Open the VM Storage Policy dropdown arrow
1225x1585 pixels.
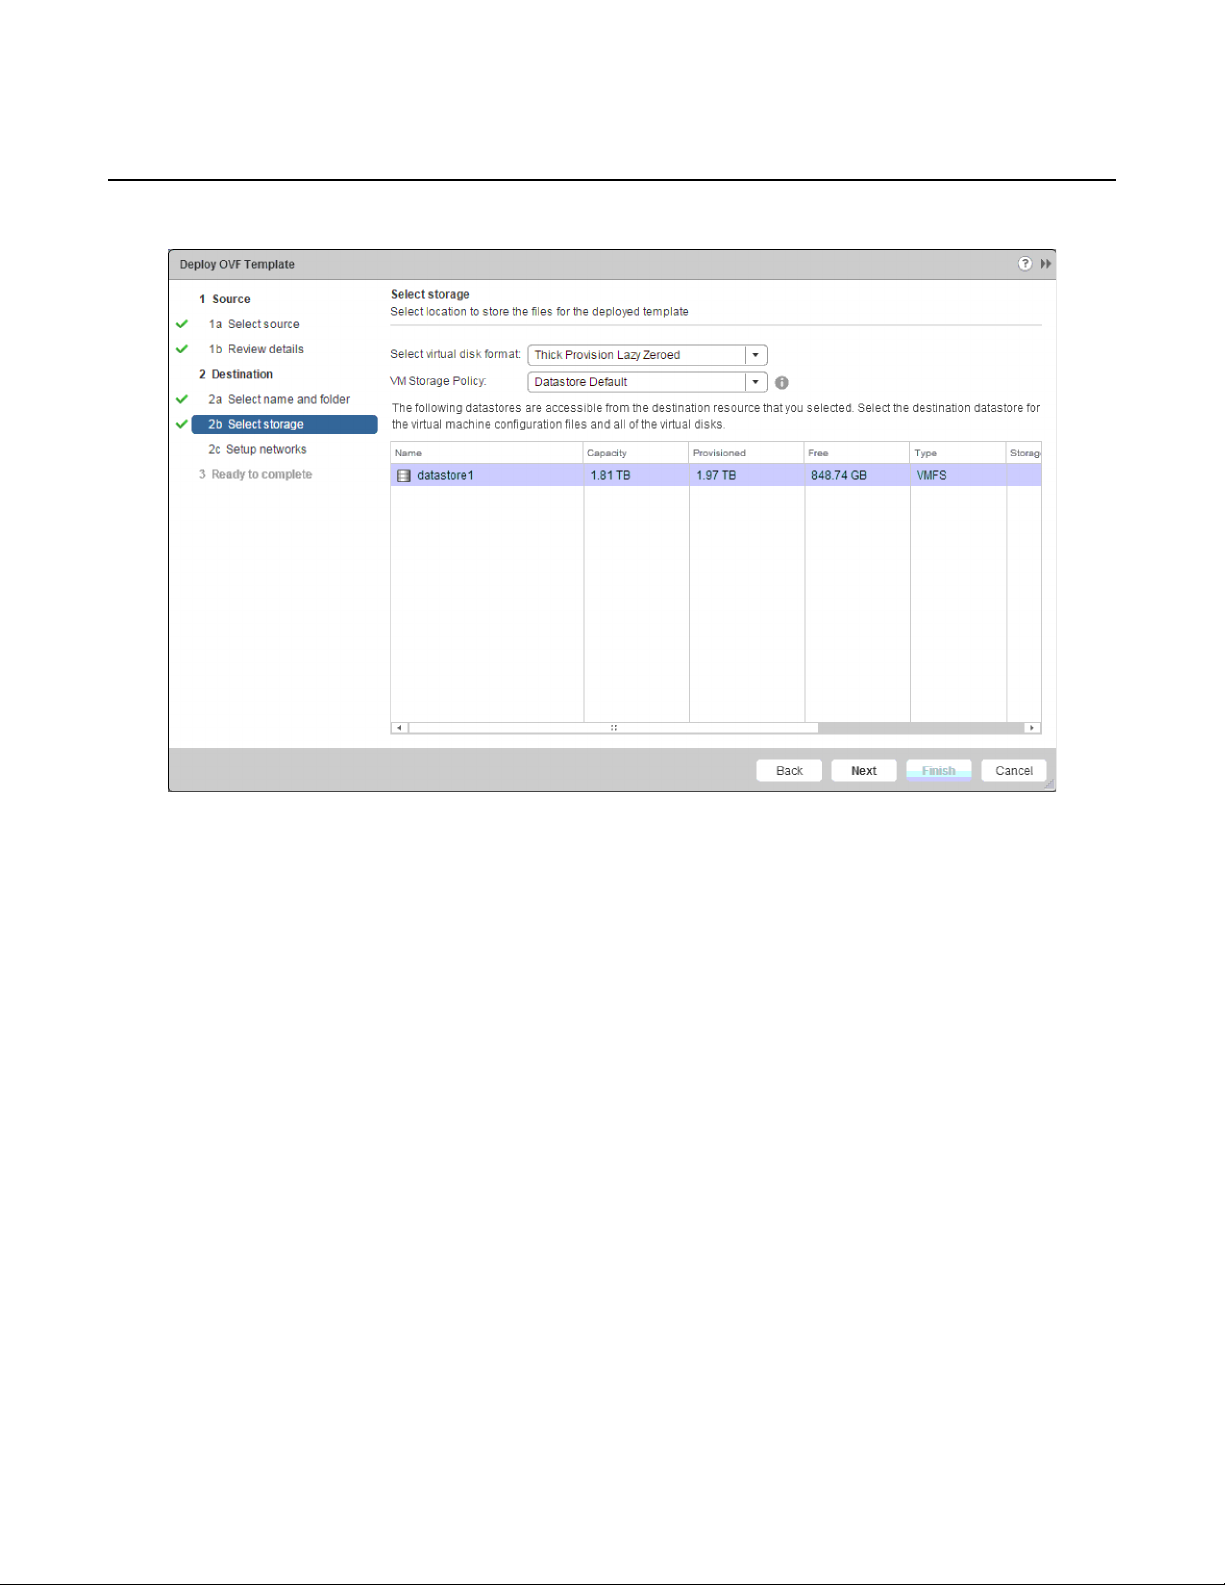[x=756, y=382]
